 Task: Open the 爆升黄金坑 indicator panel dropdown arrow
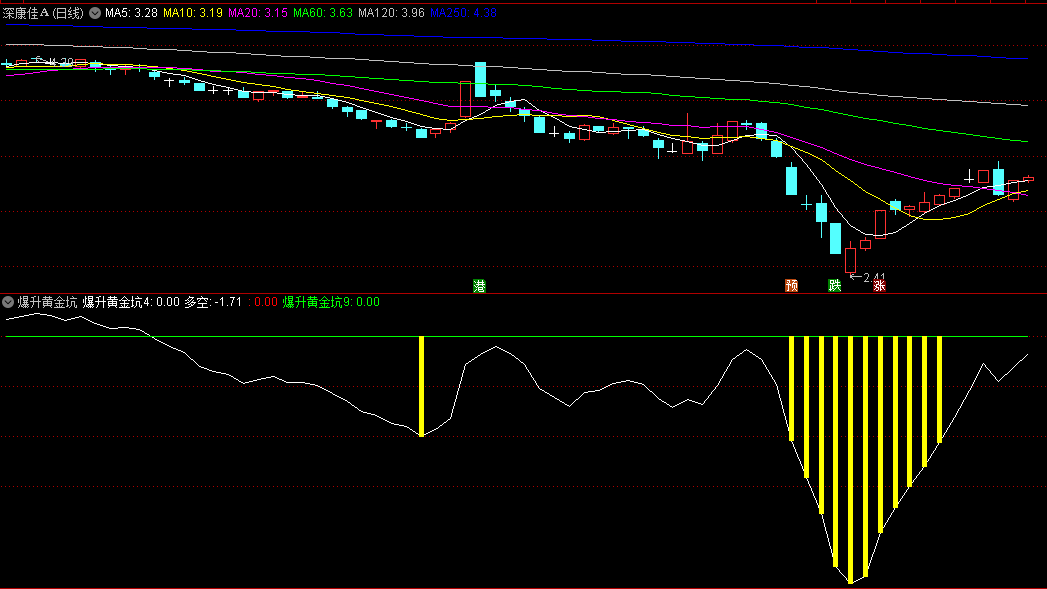tap(8, 301)
